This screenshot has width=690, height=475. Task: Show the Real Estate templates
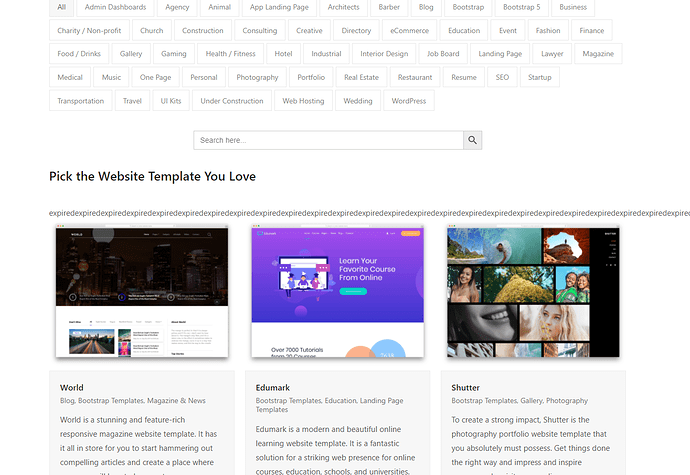pos(362,77)
